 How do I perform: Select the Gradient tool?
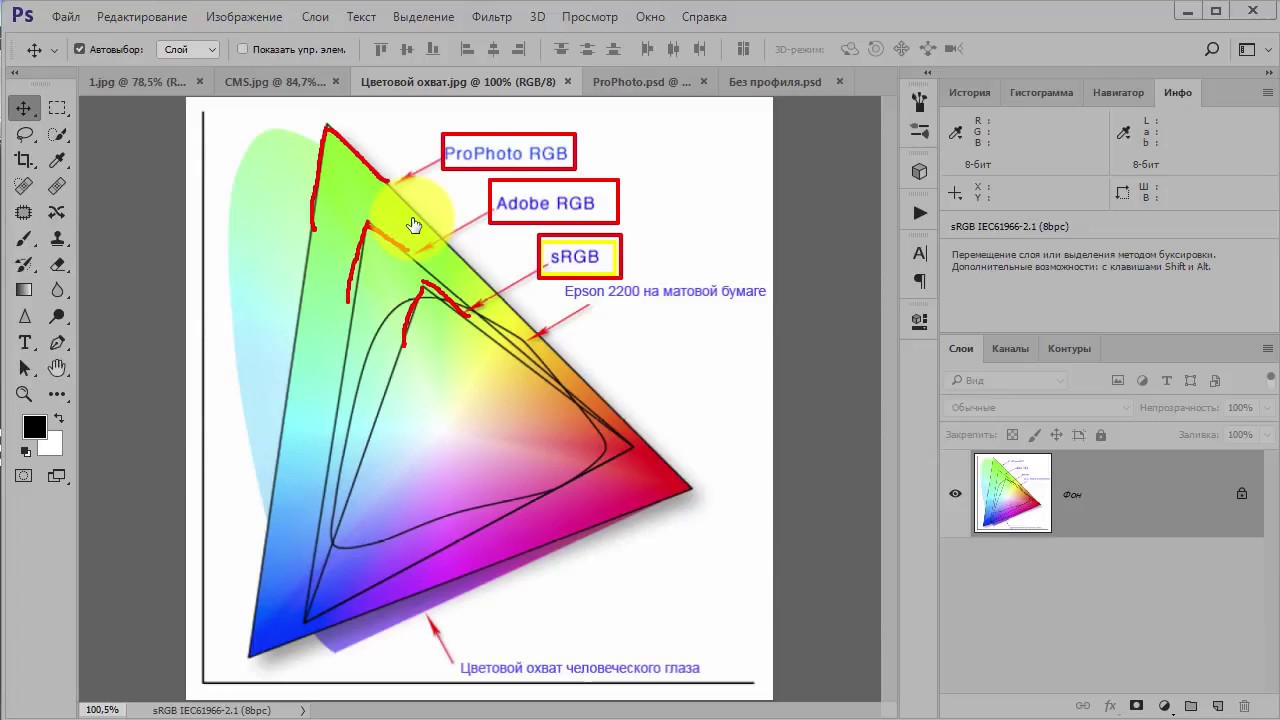pyautogui.click(x=24, y=290)
